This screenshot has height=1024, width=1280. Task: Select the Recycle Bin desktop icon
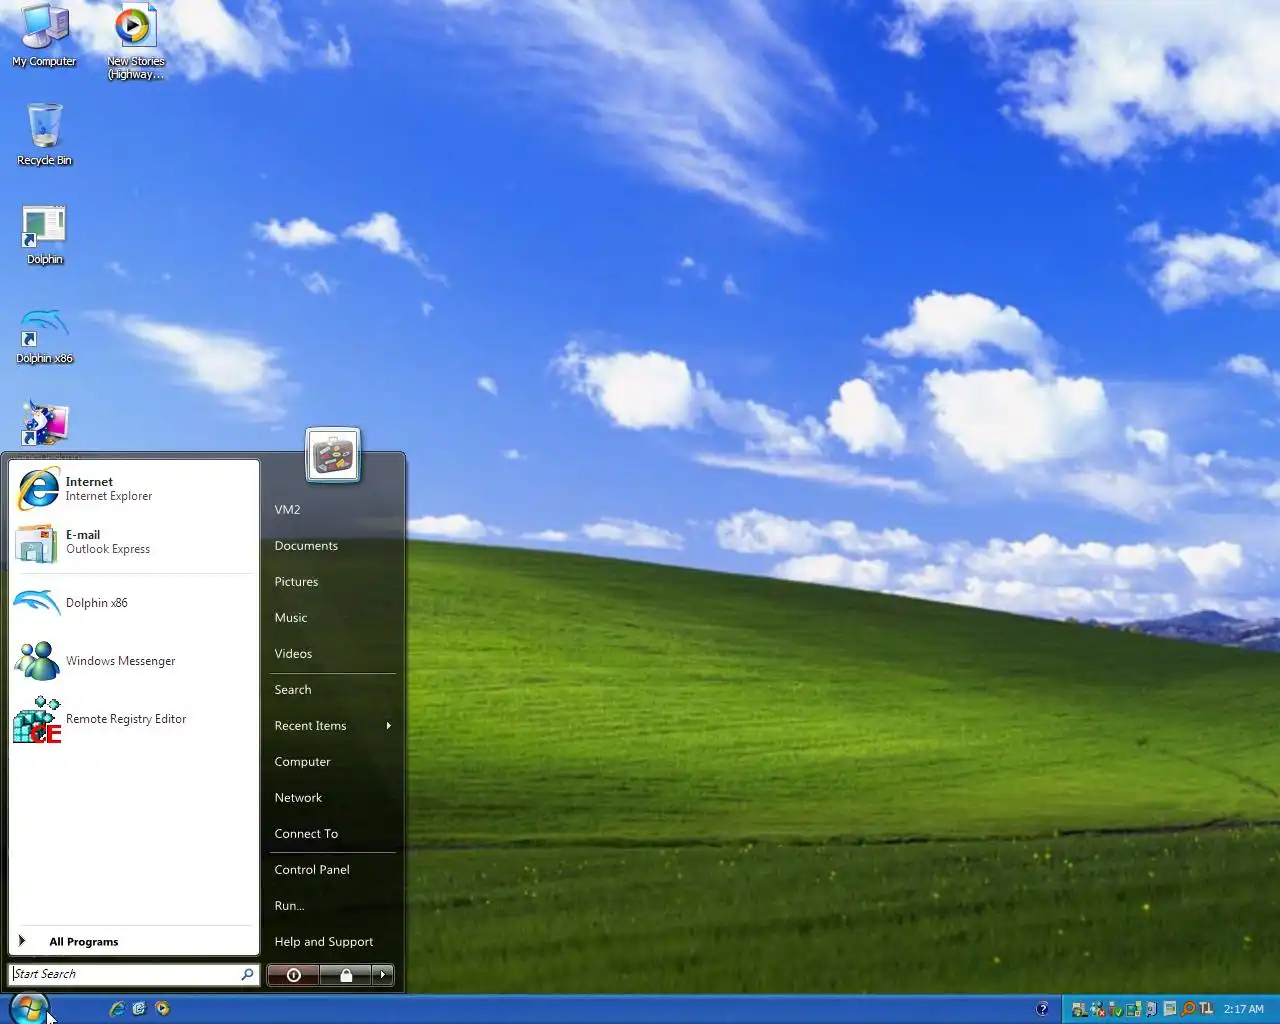click(x=44, y=134)
